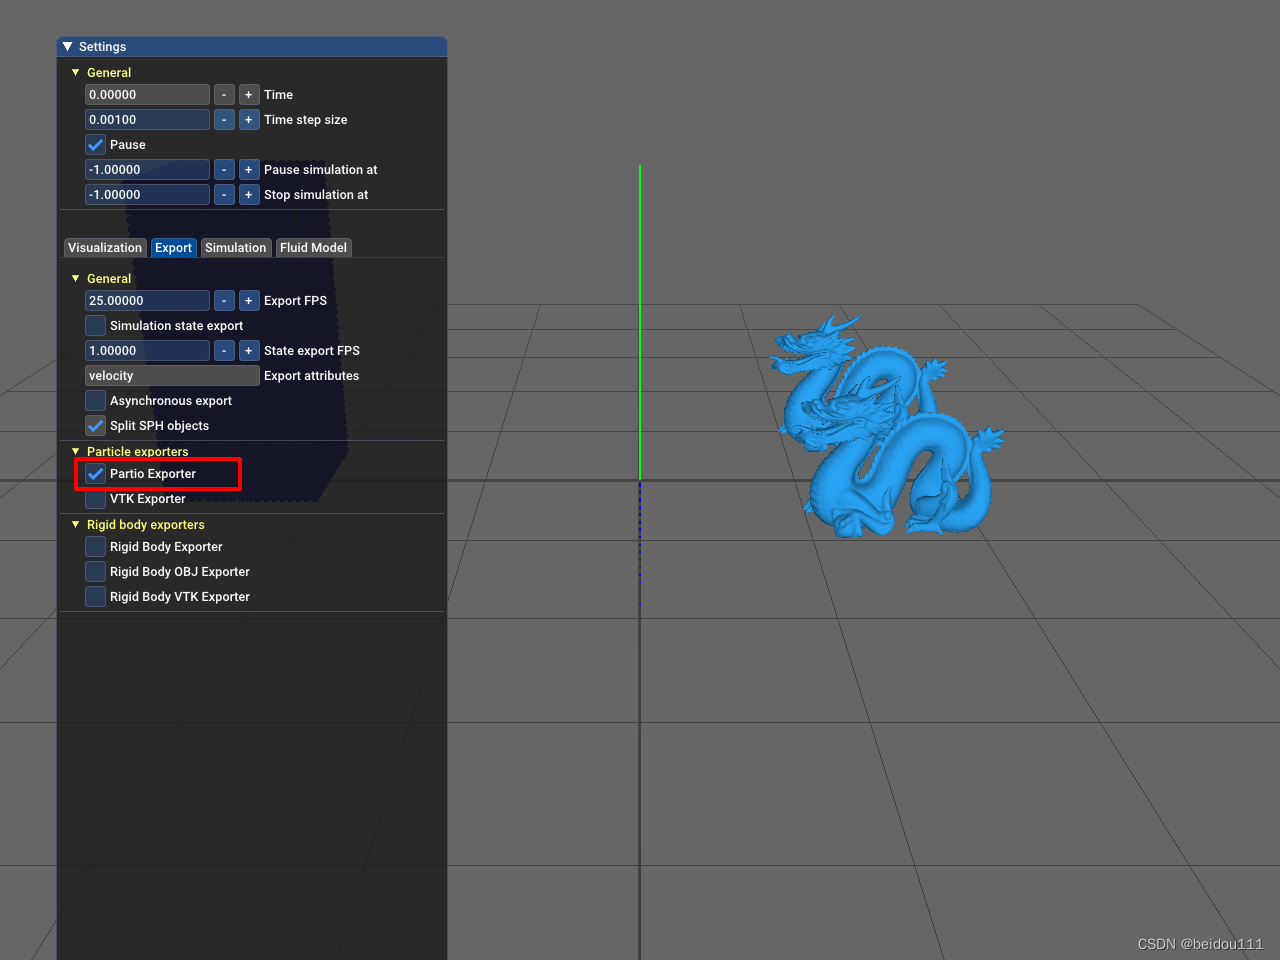Decrease Pause simulation at value
This screenshot has height=960, width=1280.
click(x=224, y=170)
